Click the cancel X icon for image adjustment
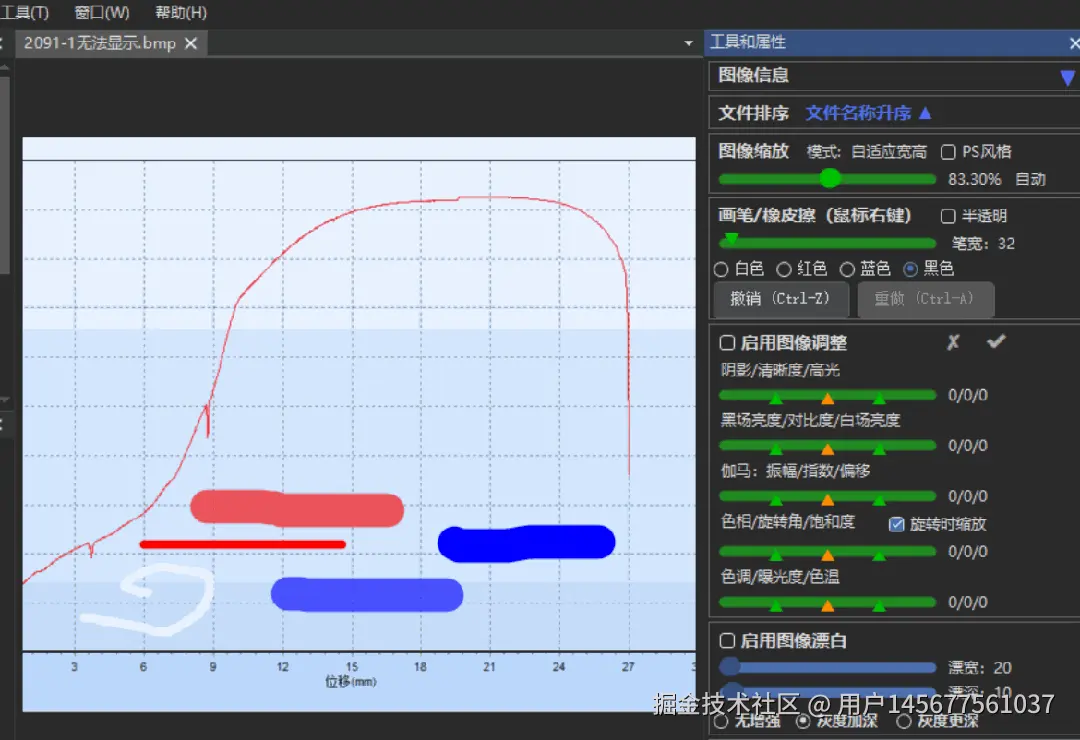1080x740 pixels. point(953,342)
